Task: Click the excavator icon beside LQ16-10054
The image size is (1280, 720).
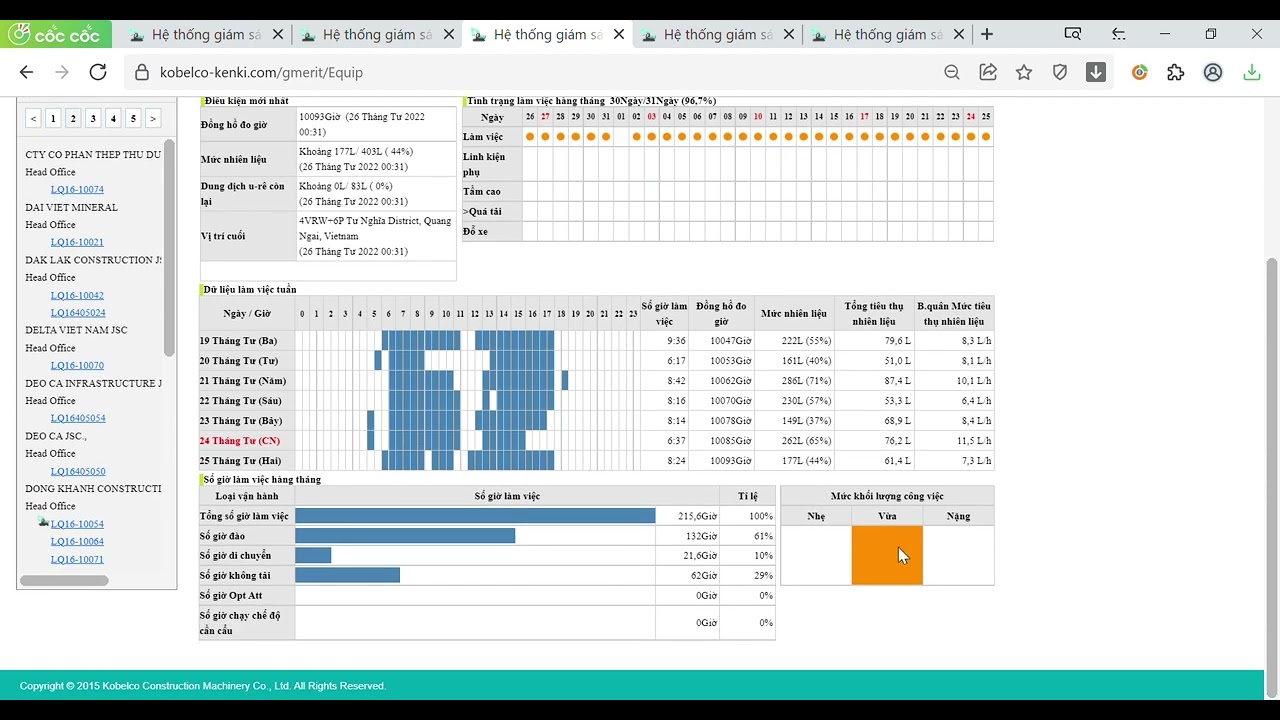Action: point(43,522)
